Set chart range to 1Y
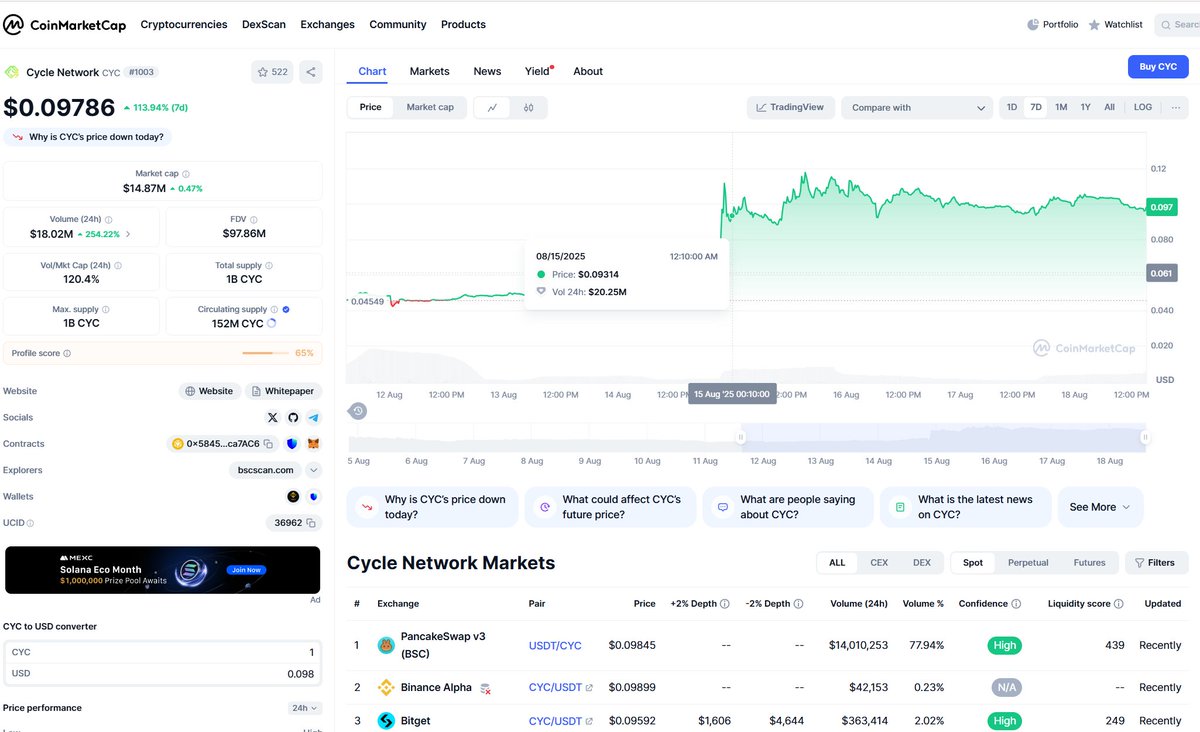 [1085, 107]
